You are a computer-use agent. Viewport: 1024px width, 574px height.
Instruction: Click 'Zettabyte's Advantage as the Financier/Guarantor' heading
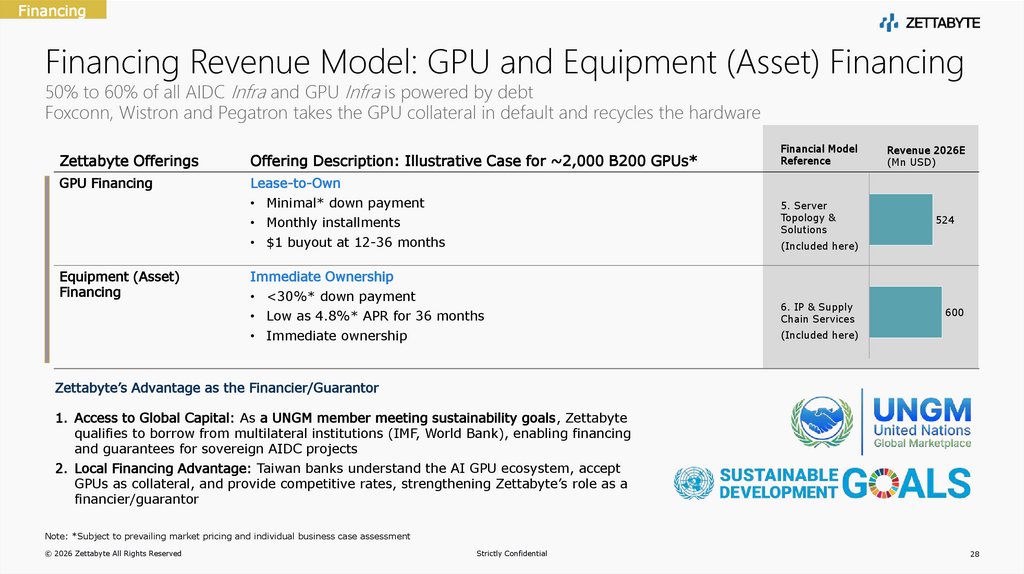[x=217, y=388]
